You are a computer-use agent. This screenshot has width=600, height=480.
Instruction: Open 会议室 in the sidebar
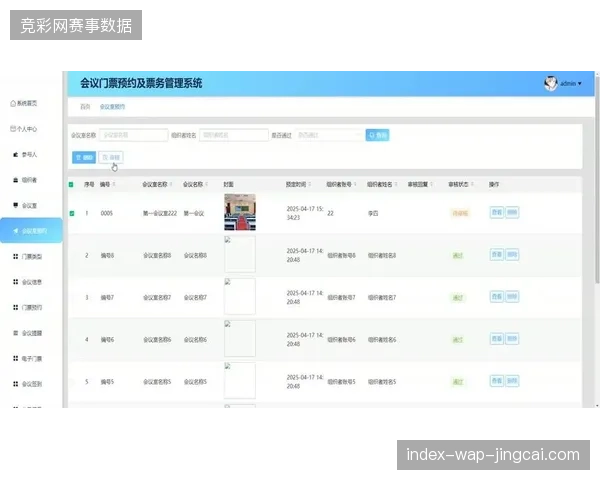coord(25,206)
